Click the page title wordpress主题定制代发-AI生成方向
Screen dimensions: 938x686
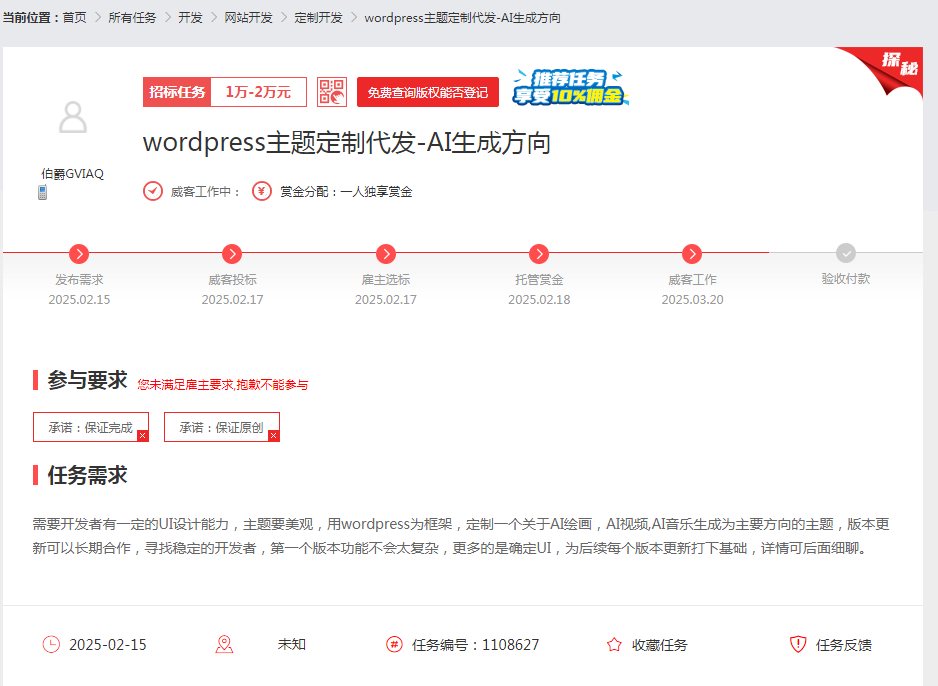tap(347, 143)
